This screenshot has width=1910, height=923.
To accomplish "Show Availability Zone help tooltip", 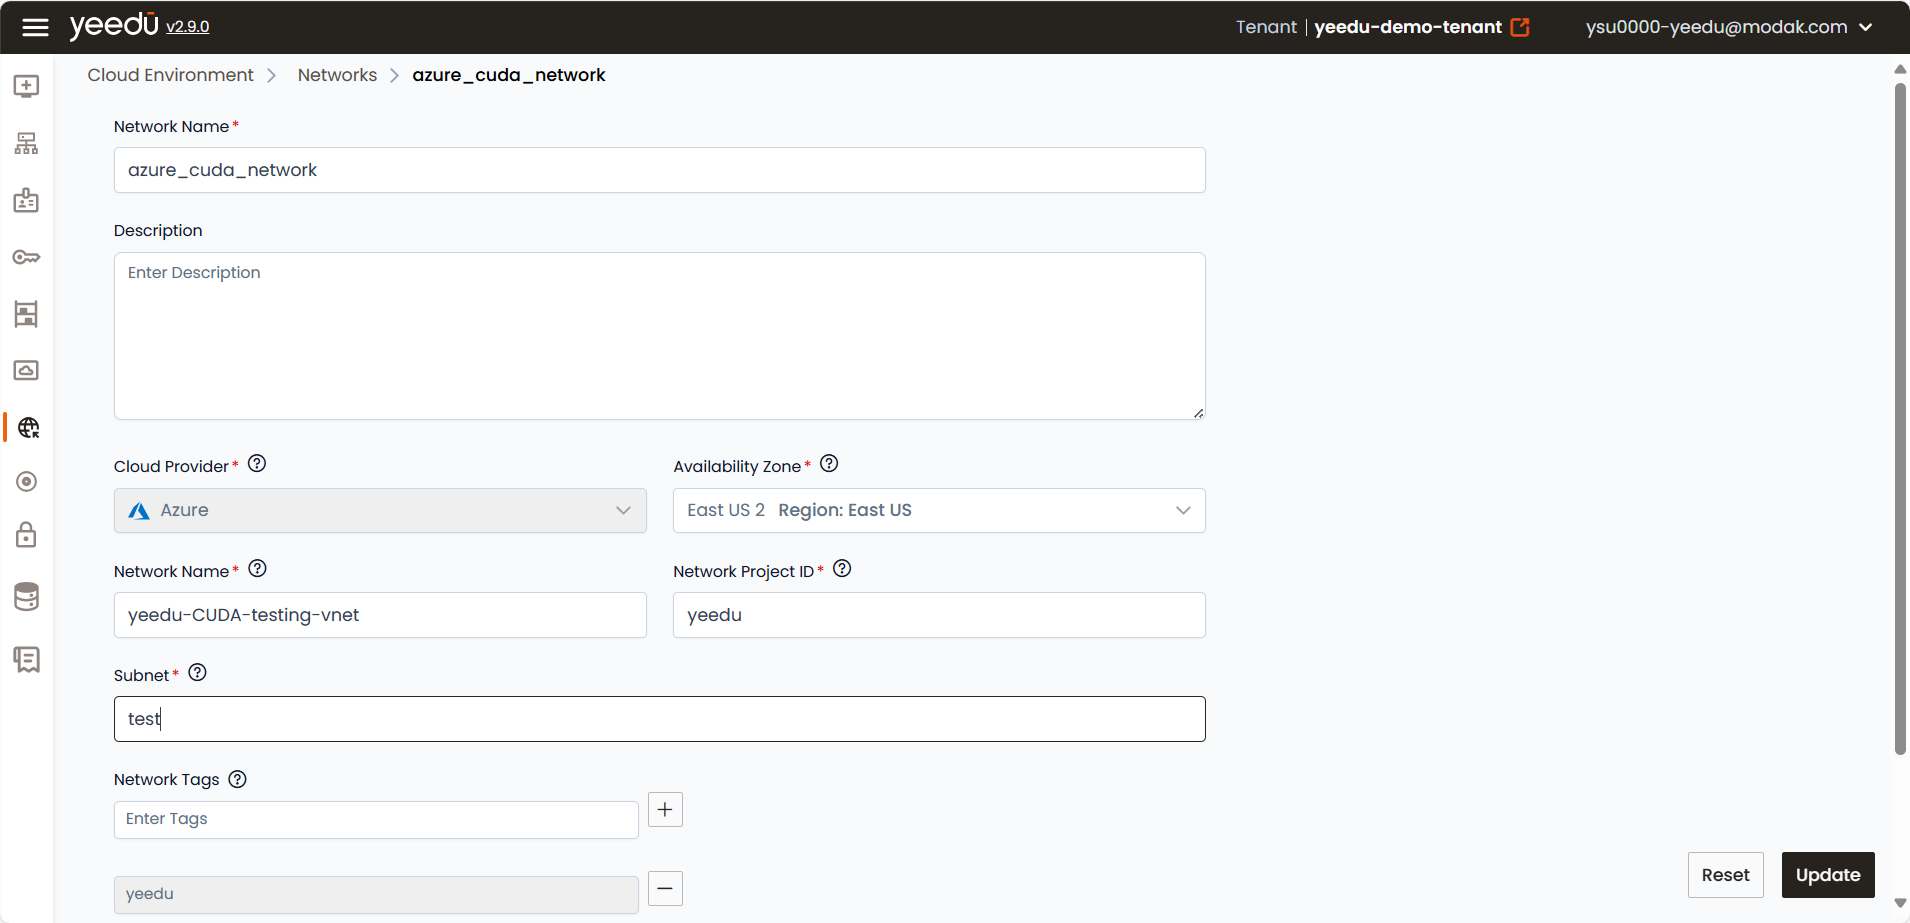I will pyautogui.click(x=829, y=464).
